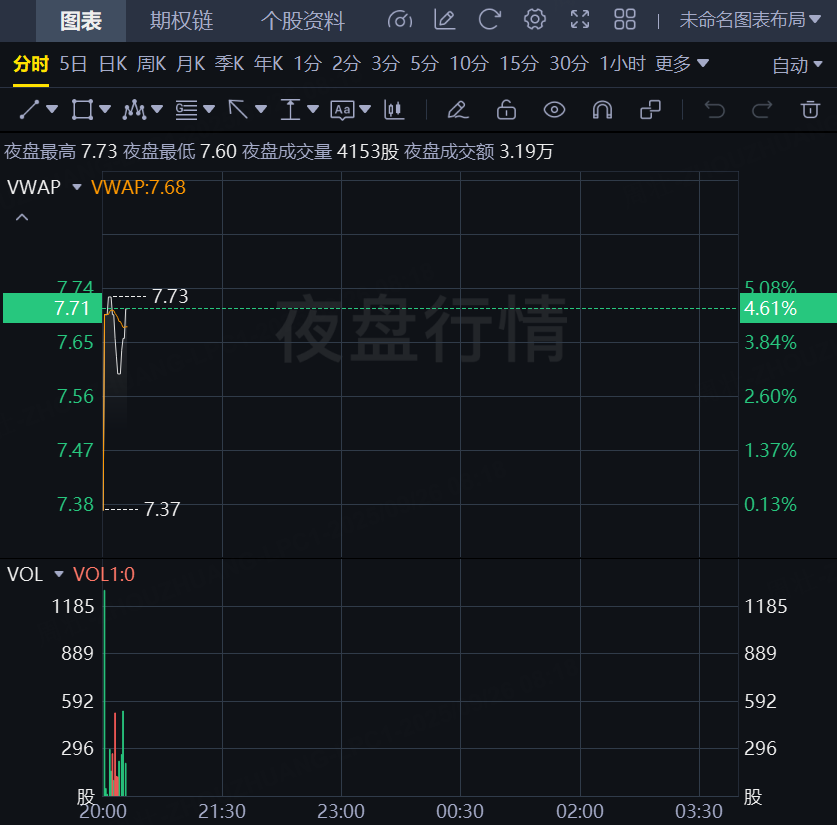Click the refresh chart icon
Viewport: 837px width, 825px height.
coord(489,20)
